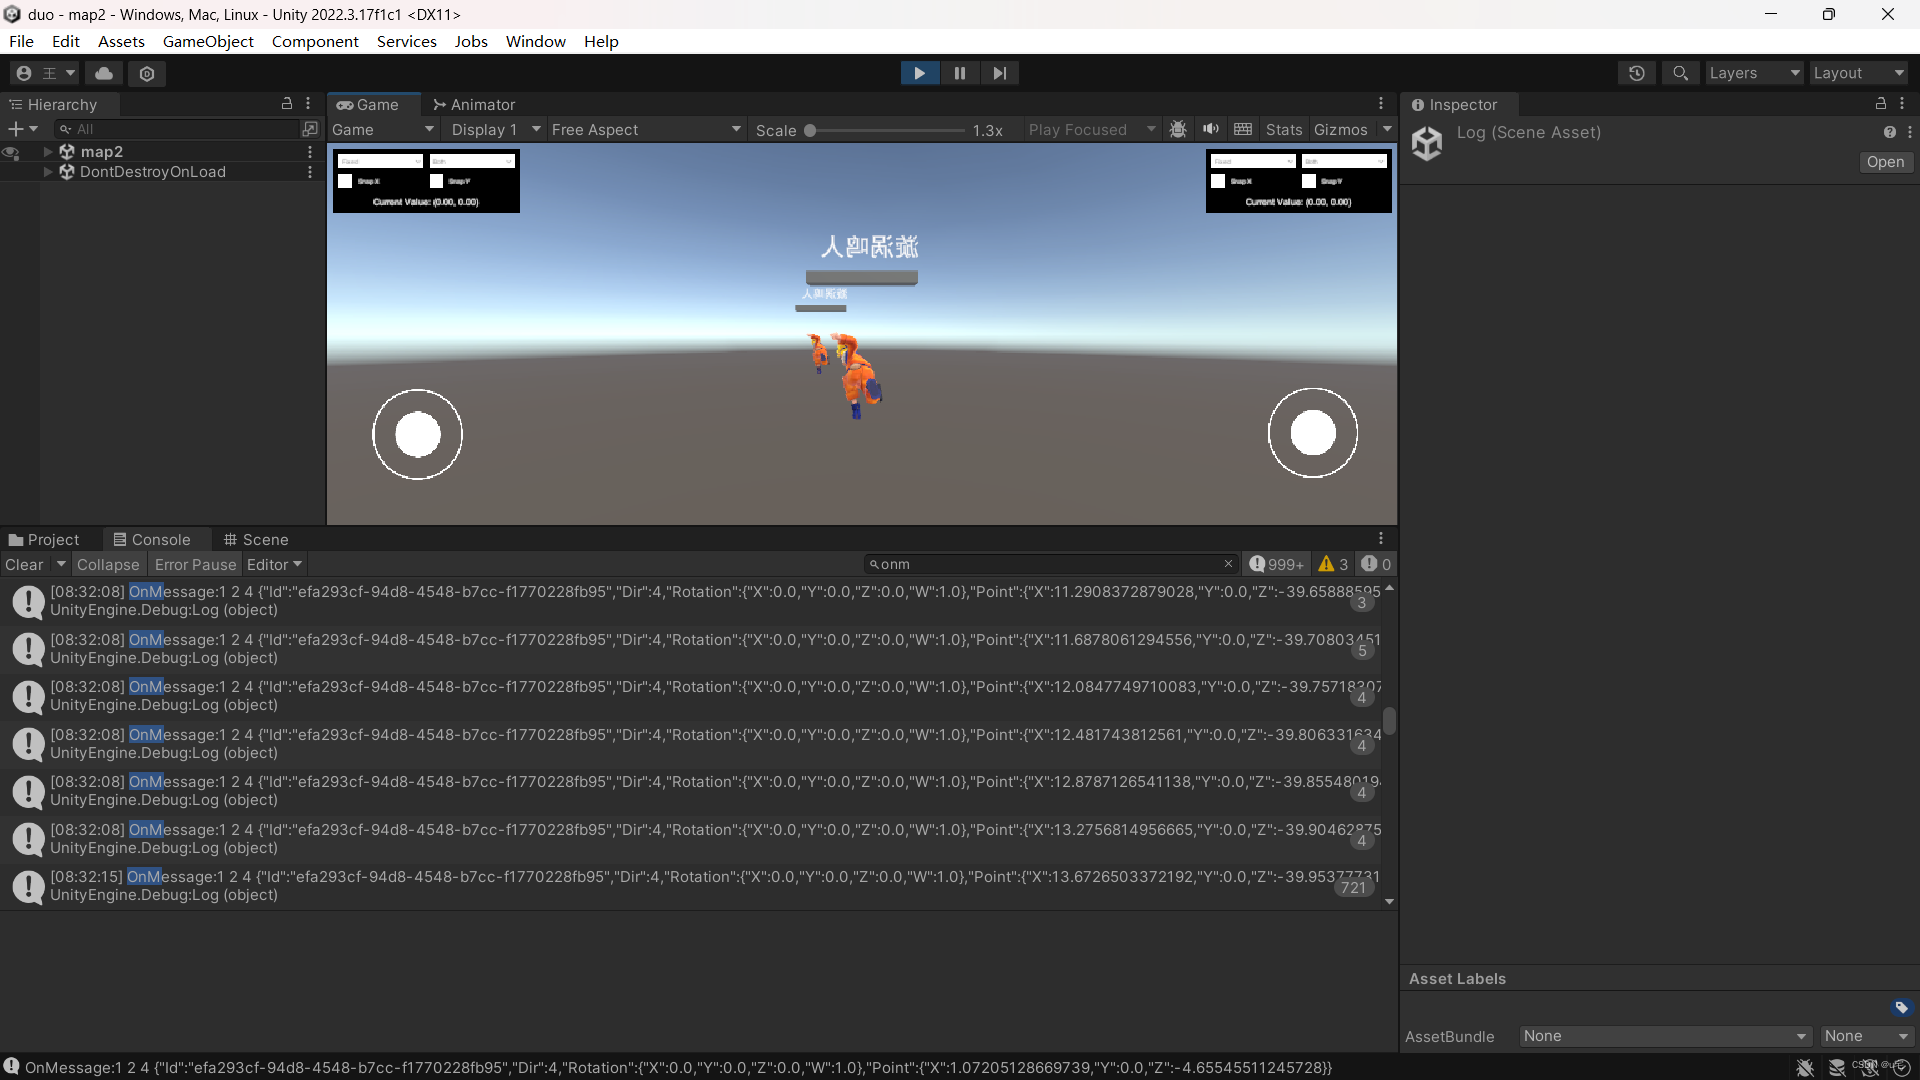Open the GameObject menu

[208, 41]
